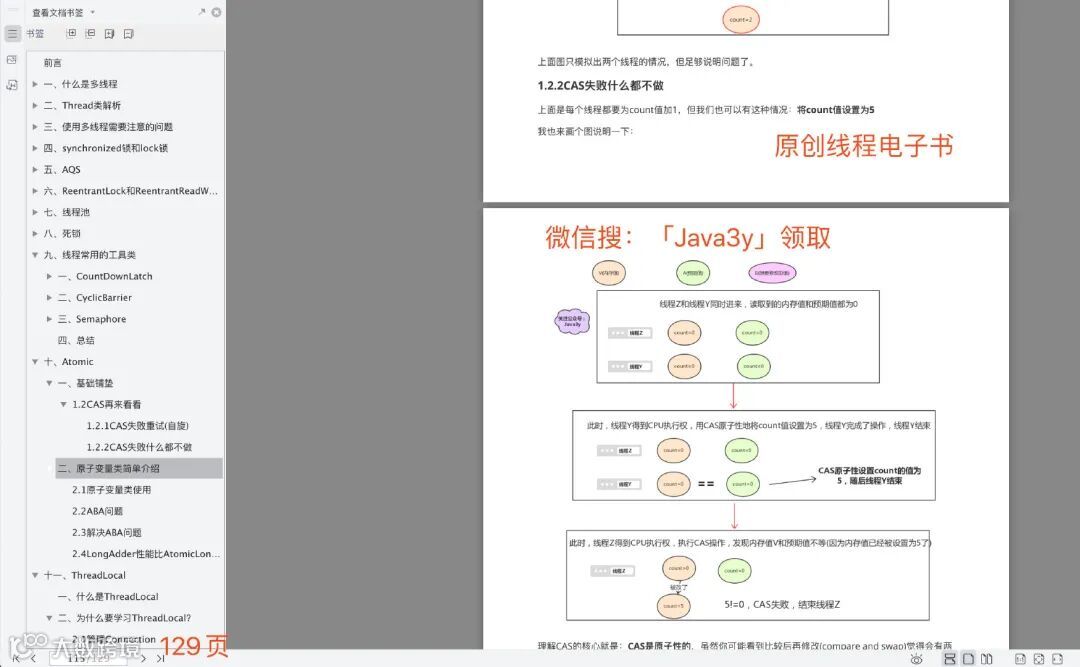Open the bookmarks panel sidebar icon
This screenshot has height=667, width=1080.
[12, 33]
